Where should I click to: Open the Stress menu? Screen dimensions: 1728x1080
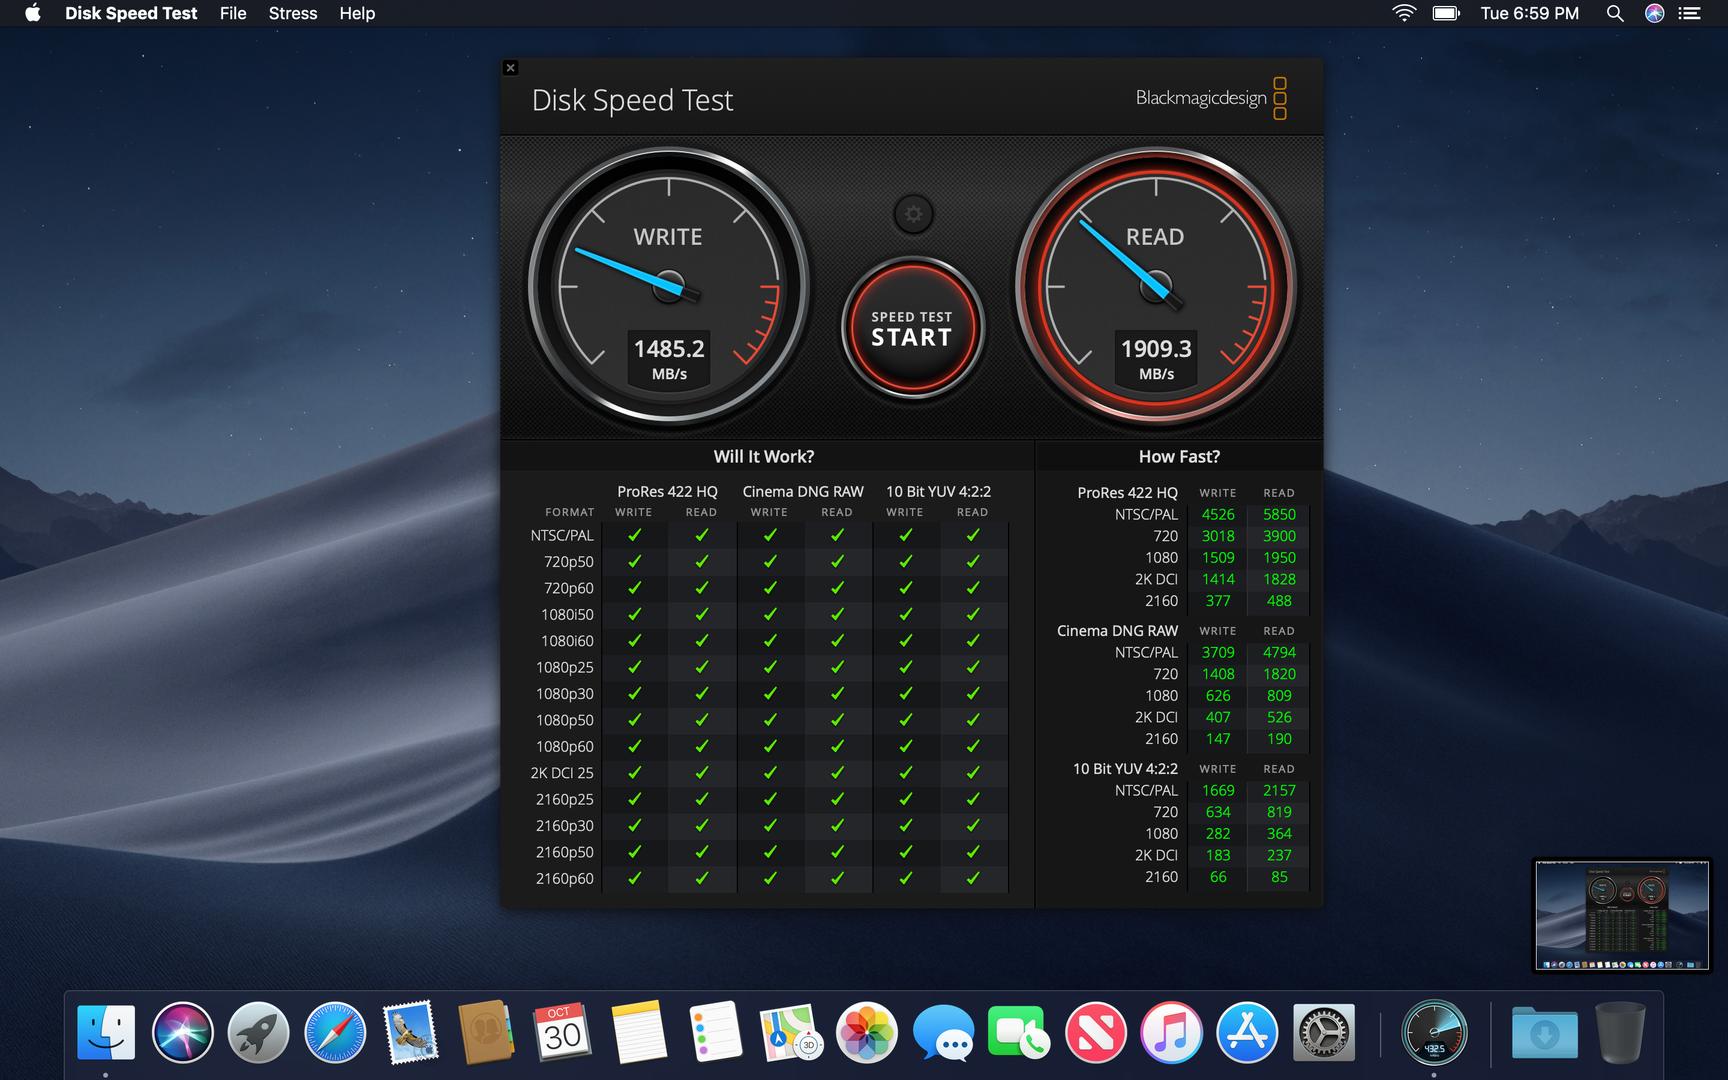[293, 13]
